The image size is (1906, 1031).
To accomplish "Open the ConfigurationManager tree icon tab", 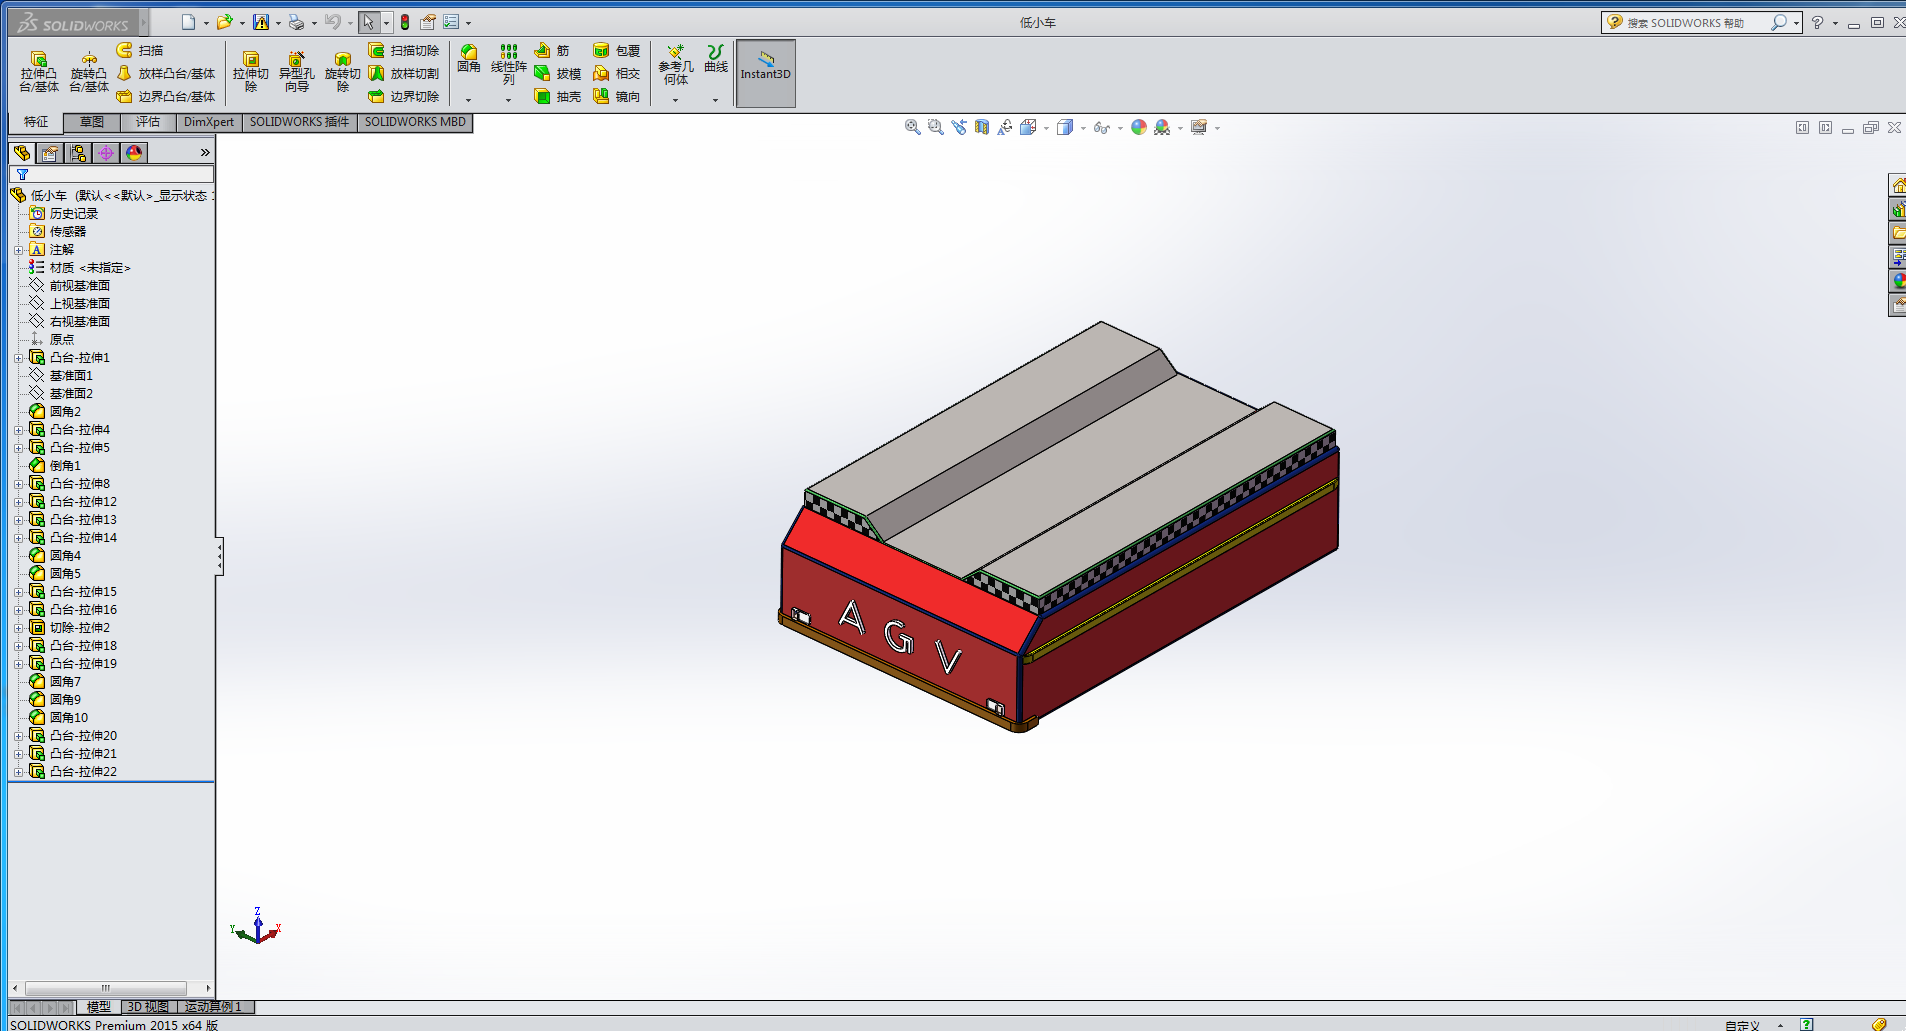I will [78, 152].
